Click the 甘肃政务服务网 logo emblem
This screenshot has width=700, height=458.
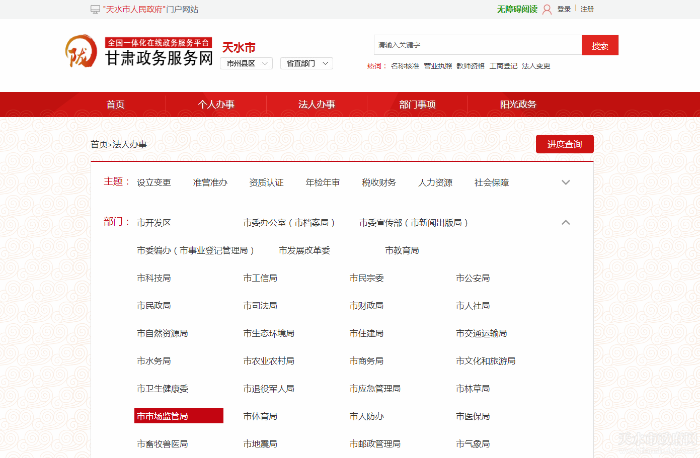click(81, 52)
